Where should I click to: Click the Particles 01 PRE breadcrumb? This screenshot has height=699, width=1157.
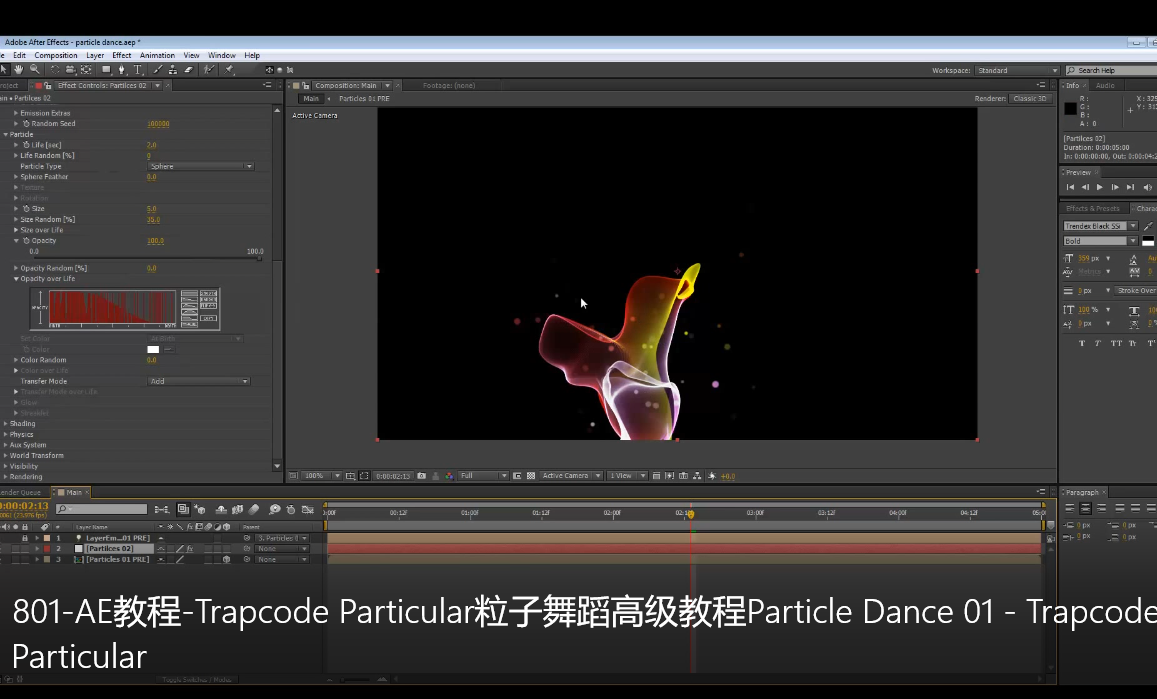(364, 99)
